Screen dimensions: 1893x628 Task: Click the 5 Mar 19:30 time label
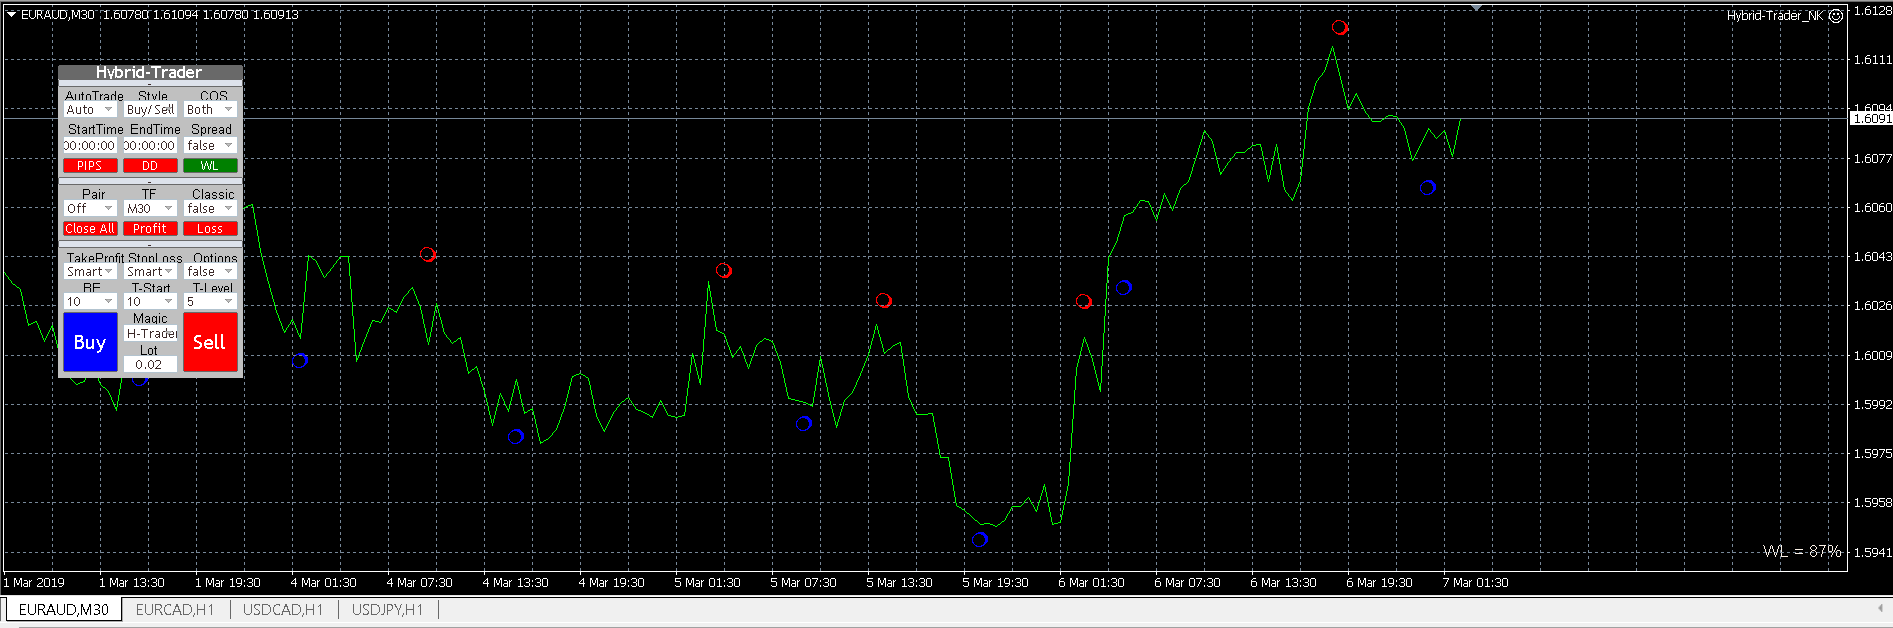(995, 582)
